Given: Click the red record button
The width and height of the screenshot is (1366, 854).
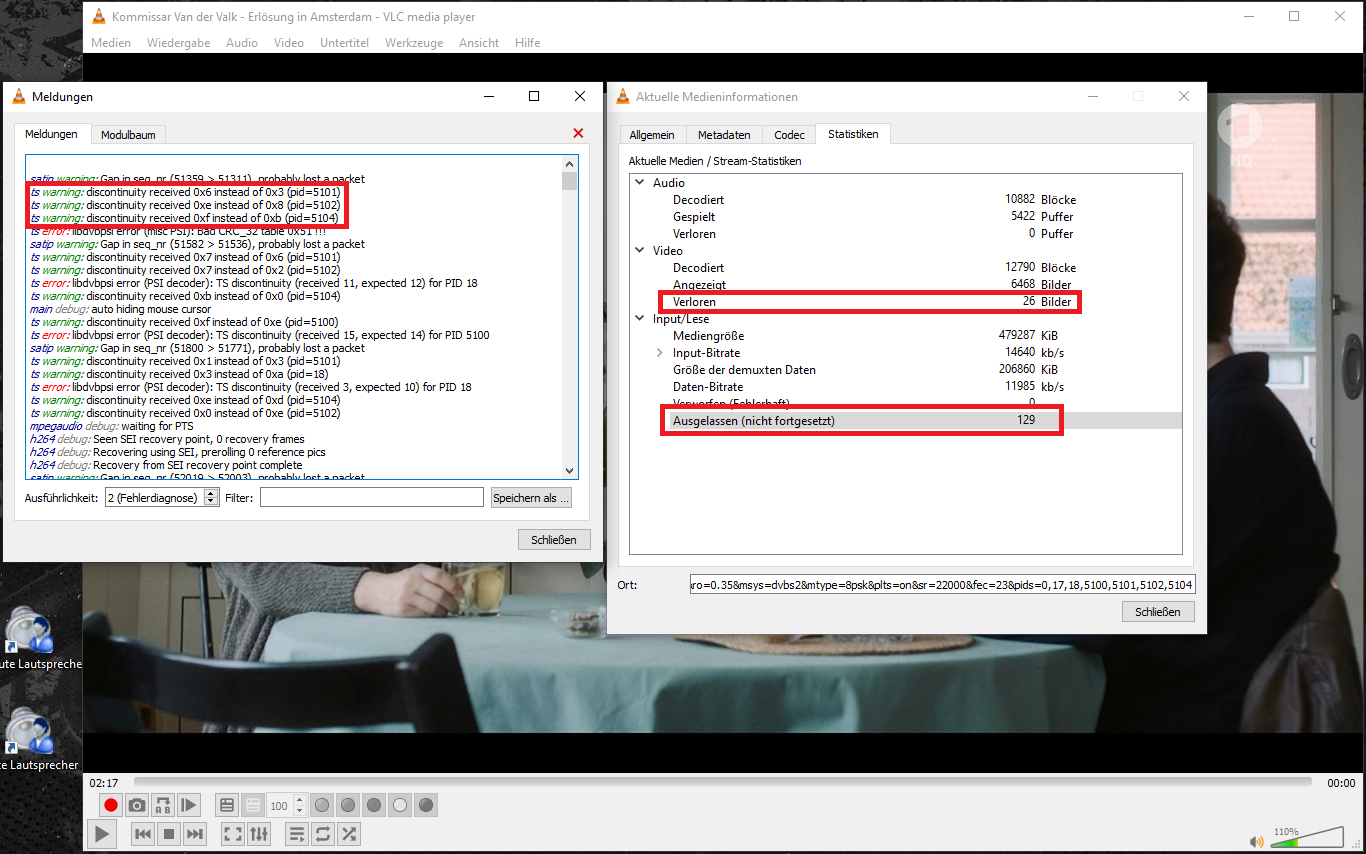Looking at the screenshot, I should coord(111,805).
